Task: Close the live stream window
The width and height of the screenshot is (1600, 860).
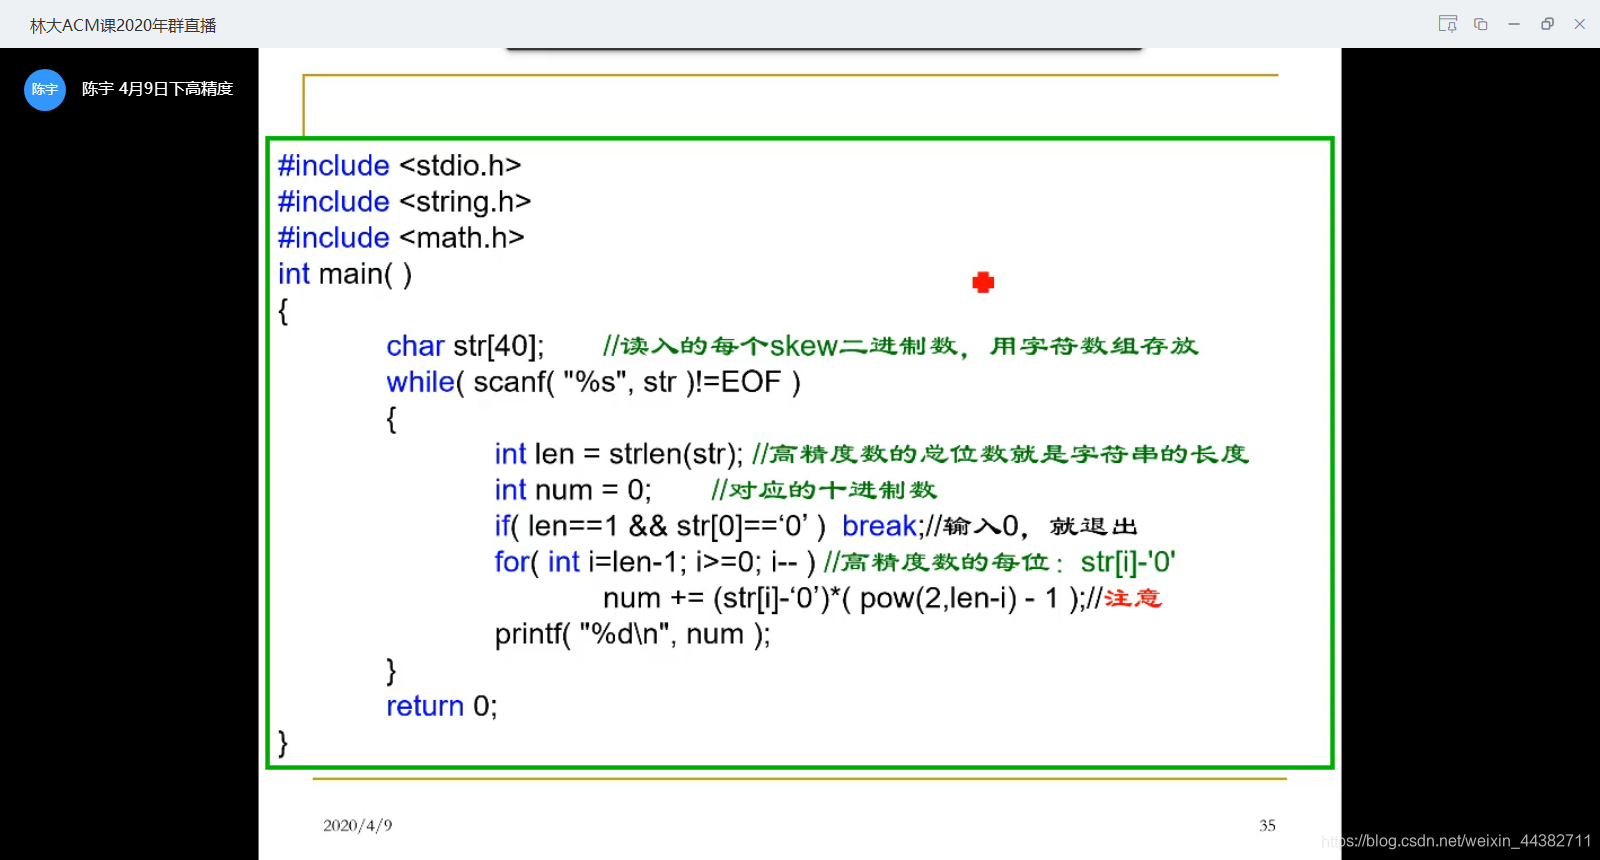Action: click(1580, 24)
